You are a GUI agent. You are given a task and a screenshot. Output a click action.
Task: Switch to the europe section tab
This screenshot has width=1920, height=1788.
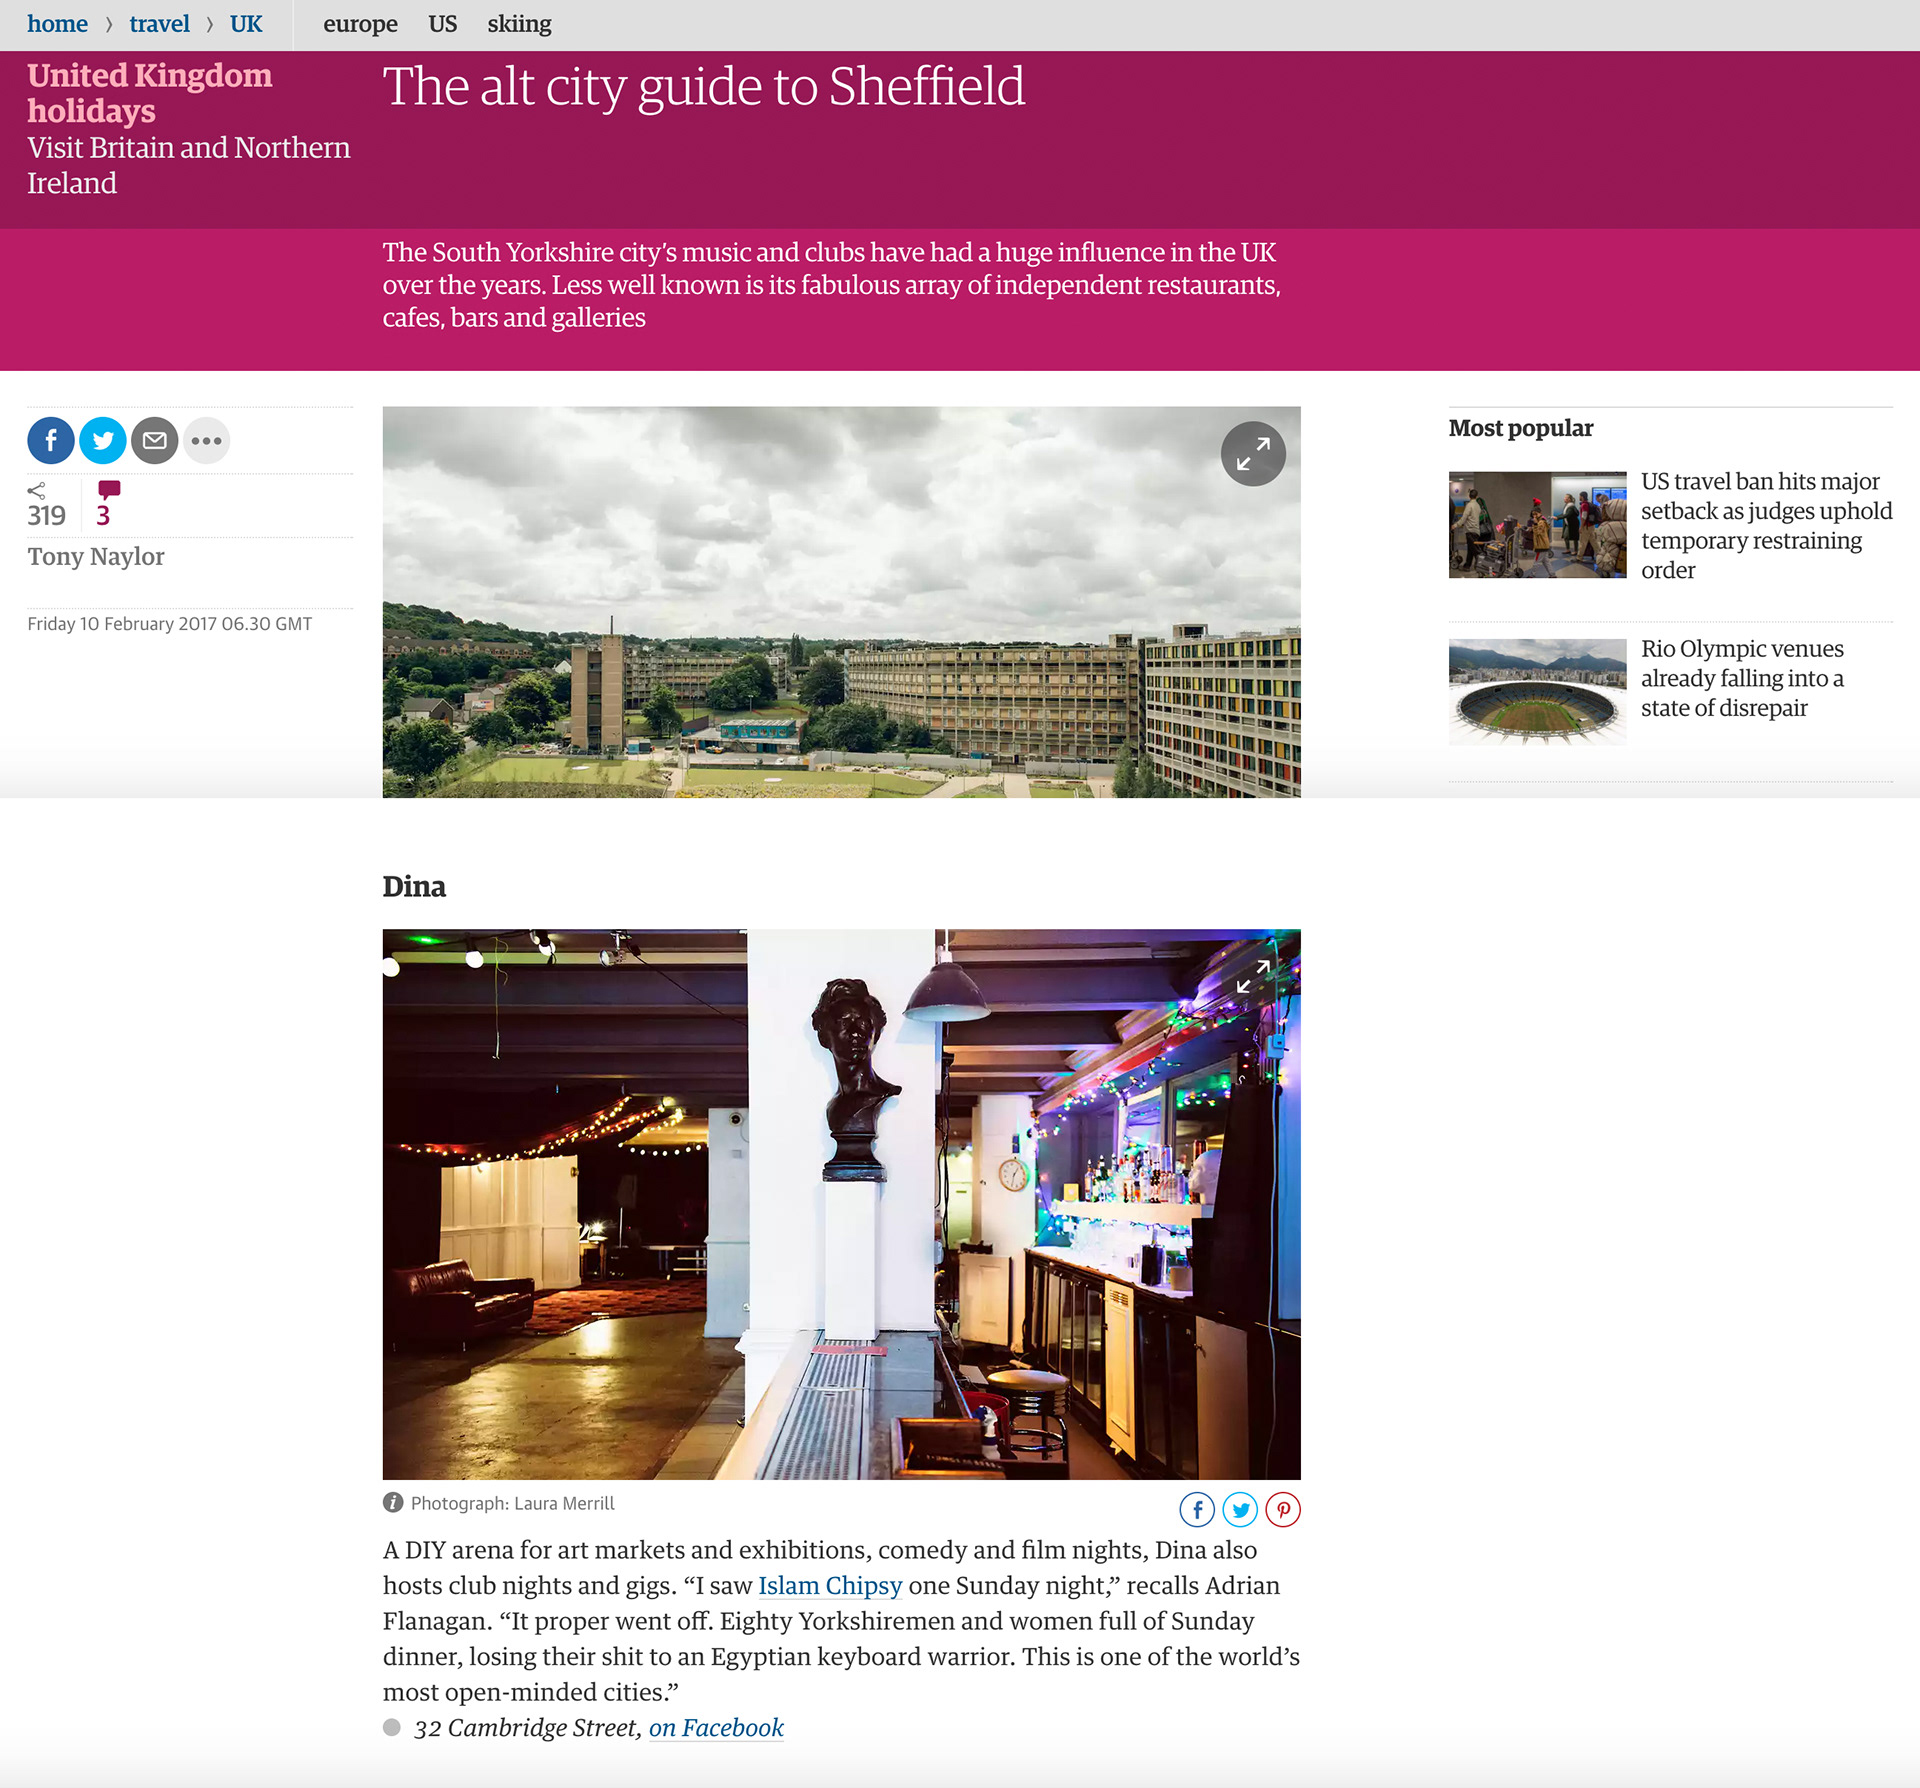359,24
